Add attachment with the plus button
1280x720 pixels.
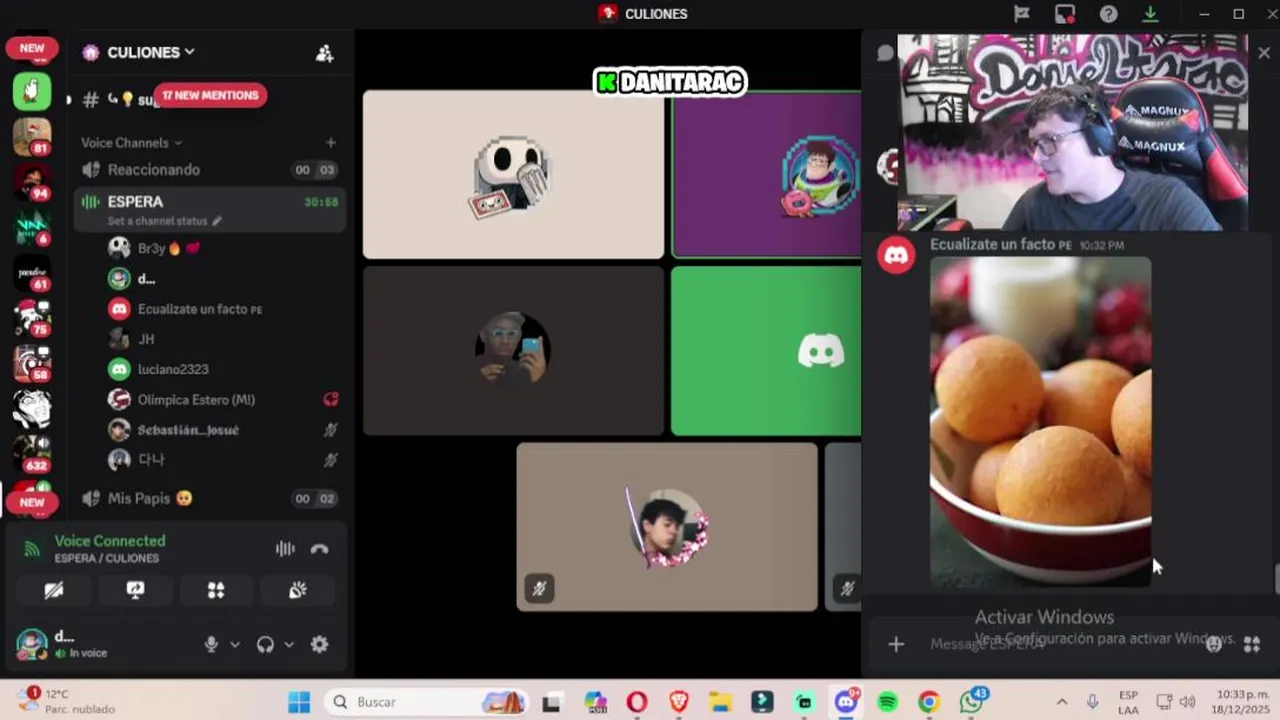pos(896,644)
